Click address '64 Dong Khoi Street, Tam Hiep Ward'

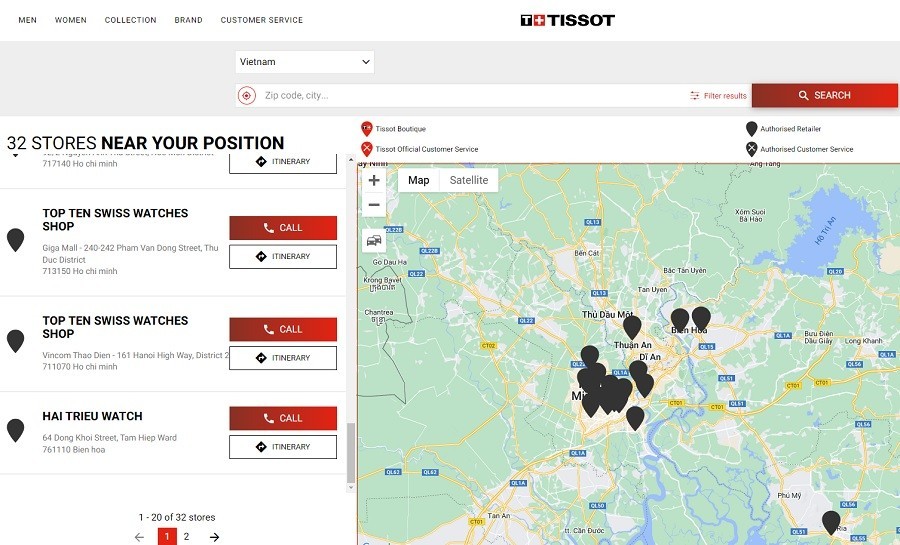pyautogui.click(x=110, y=438)
